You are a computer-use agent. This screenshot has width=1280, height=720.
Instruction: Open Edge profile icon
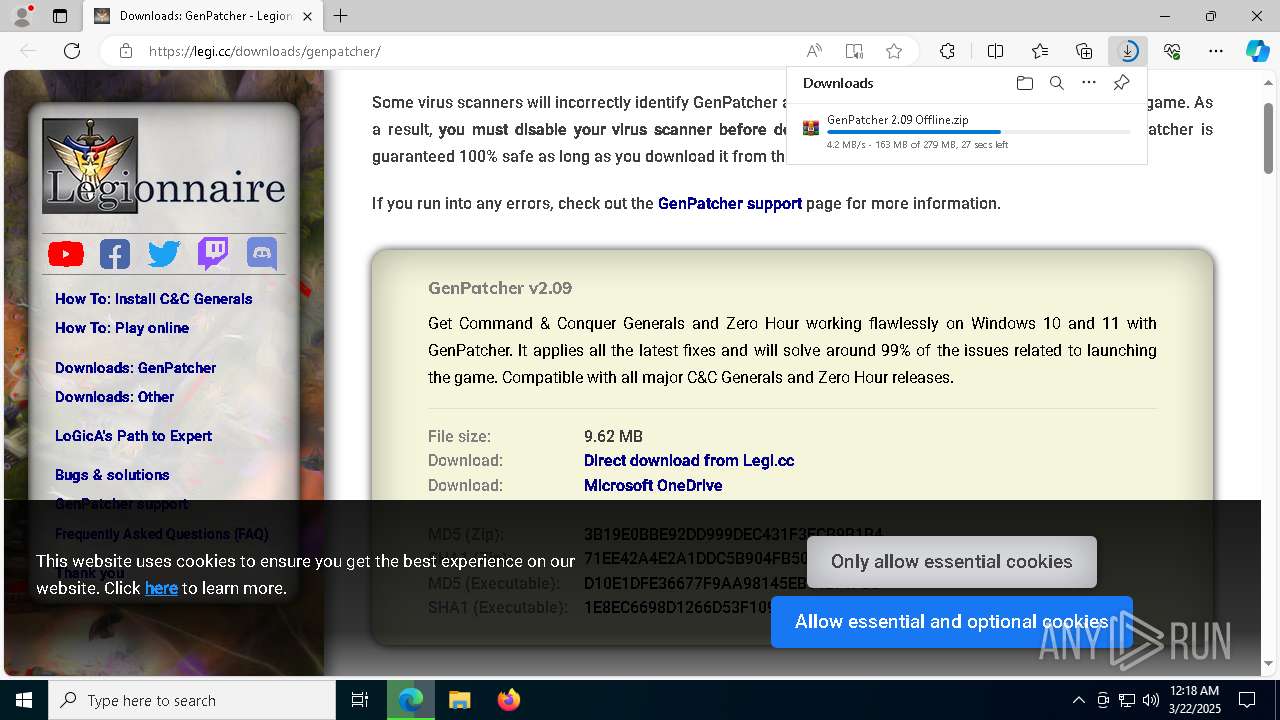click(x=22, y=16)
